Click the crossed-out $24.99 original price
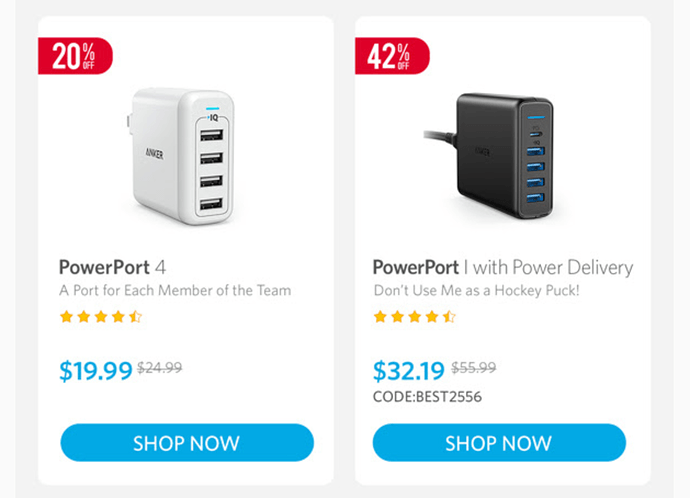 click(160, 367)
